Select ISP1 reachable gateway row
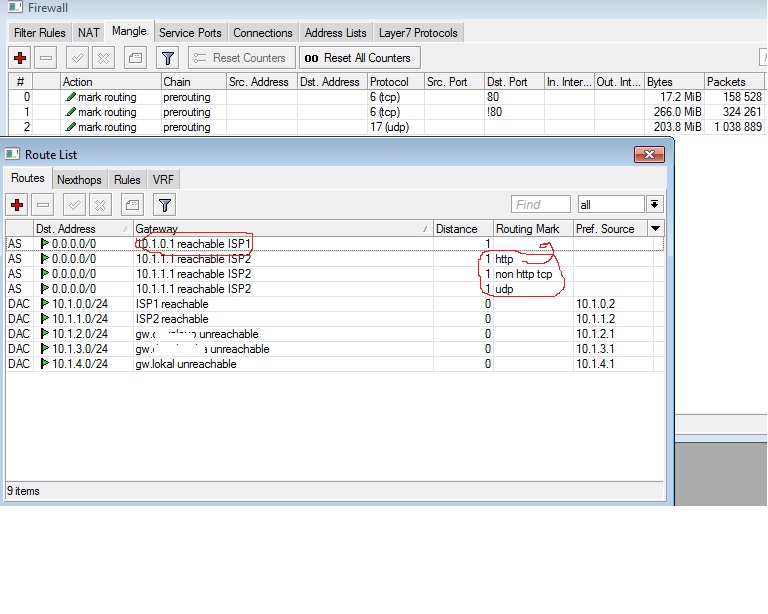This screenshot has width=768, height=614. (x=335, y=304)
